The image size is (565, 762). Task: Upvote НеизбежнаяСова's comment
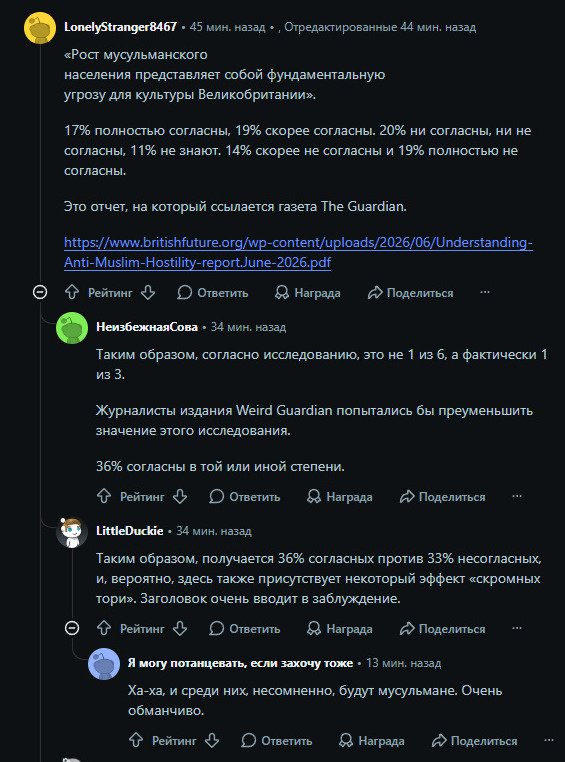(x=104, y=497)
